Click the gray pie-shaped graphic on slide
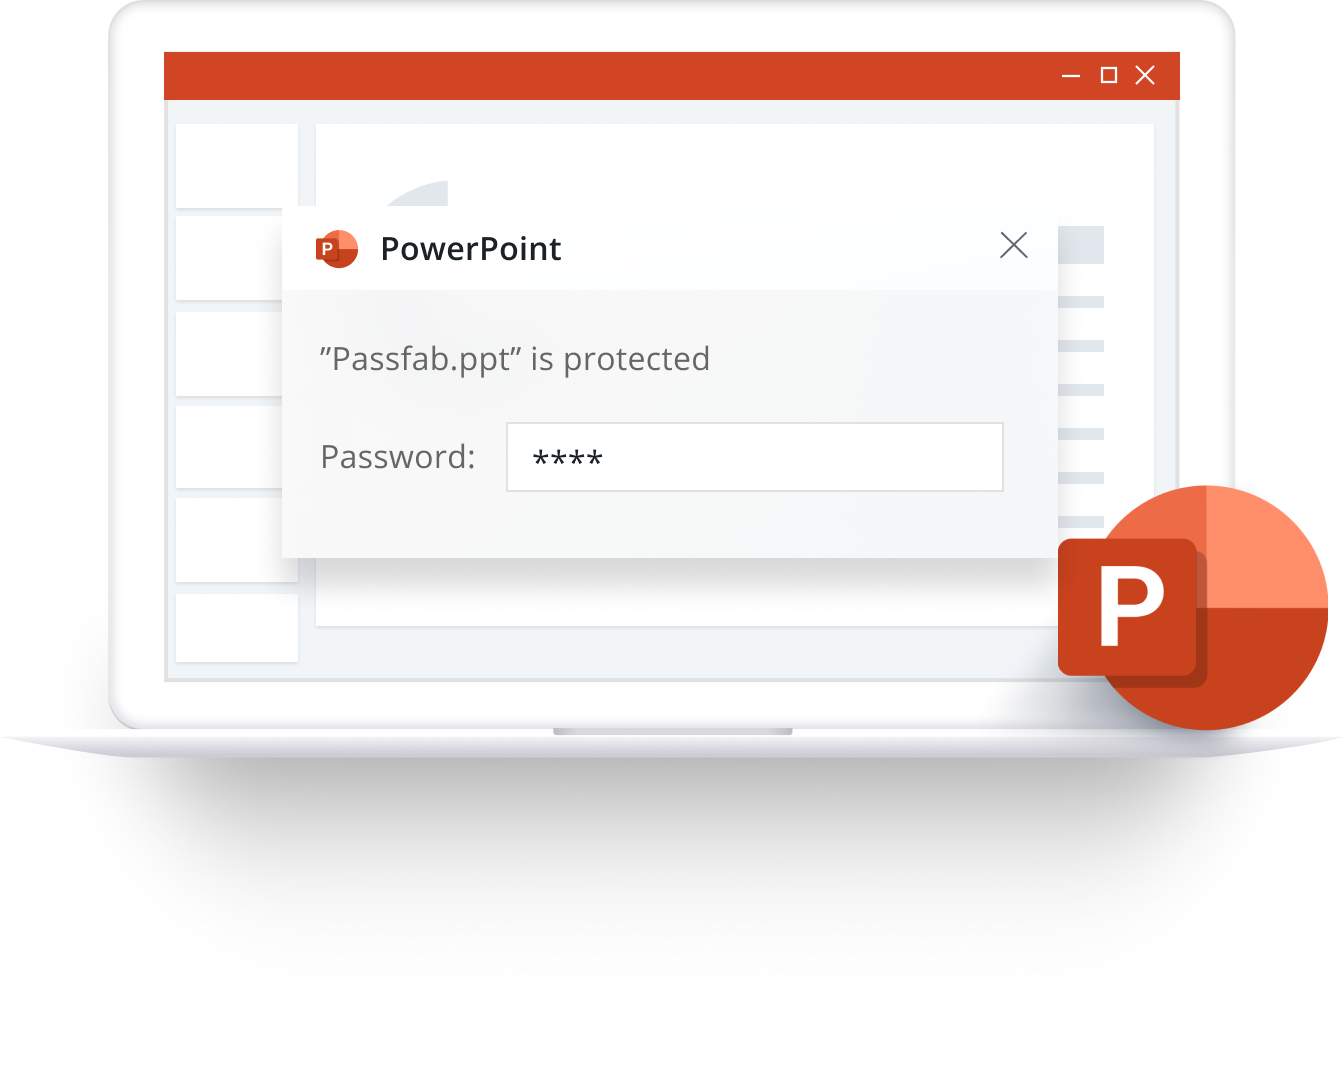1343x1068 pixels. coord(415,194)
